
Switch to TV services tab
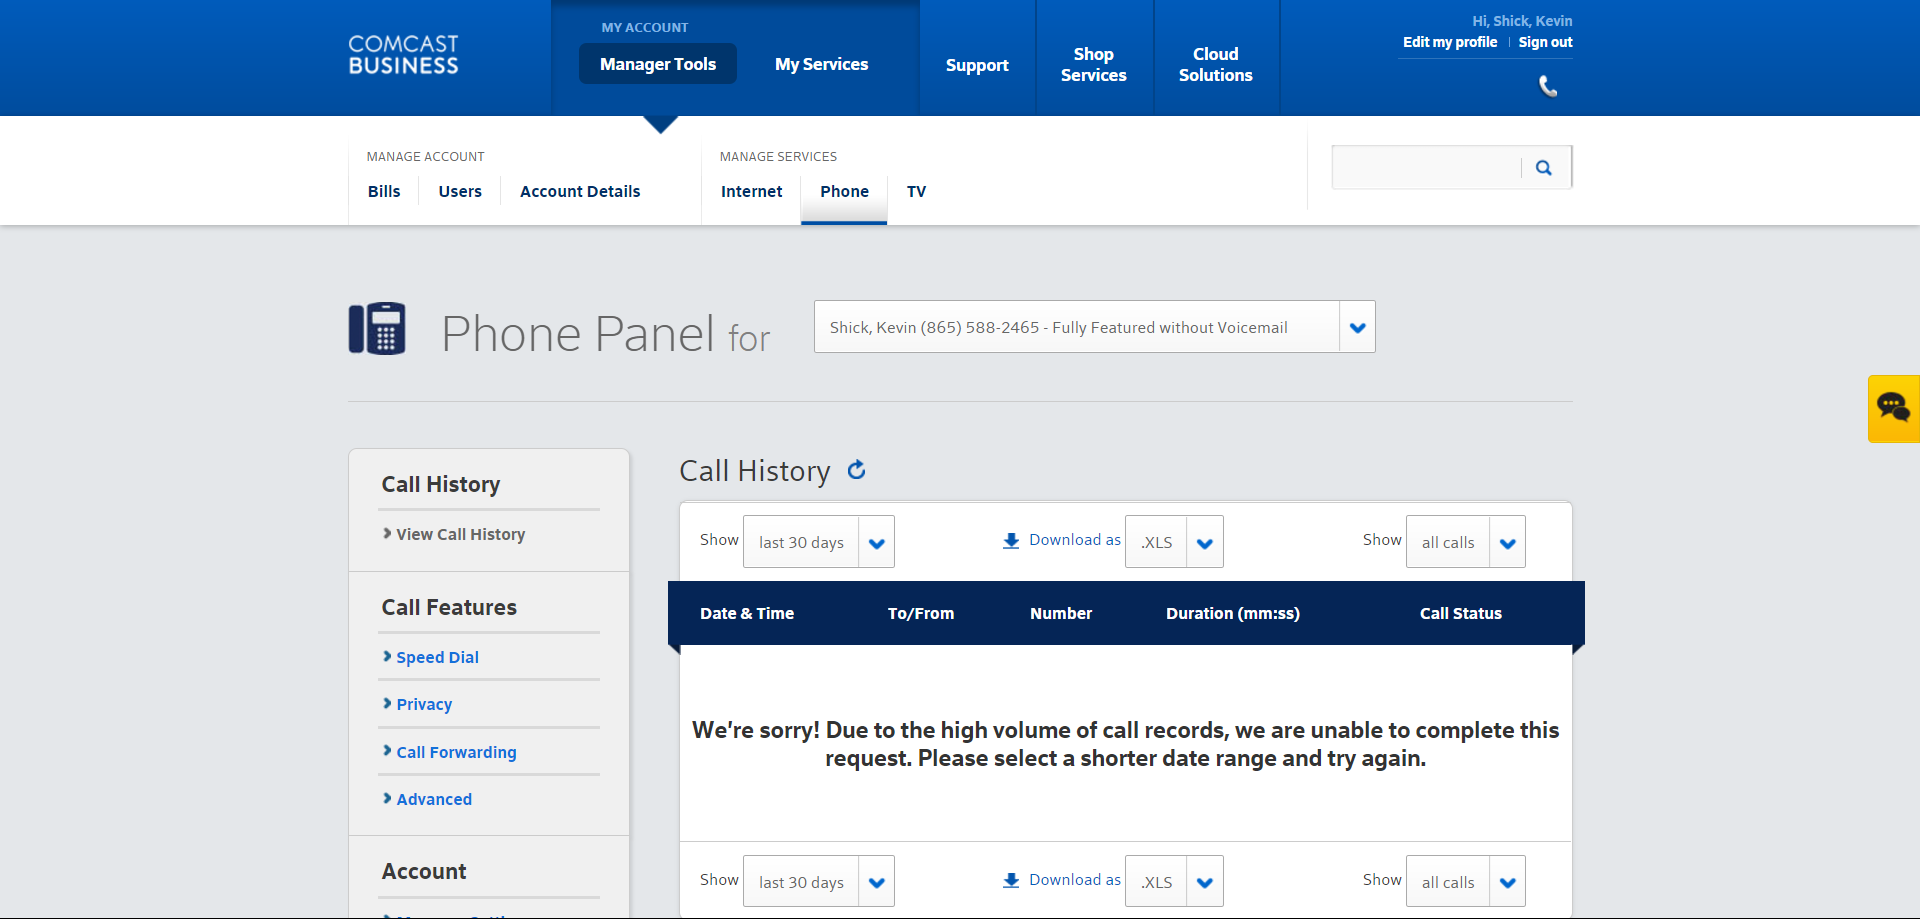(917, 191)
